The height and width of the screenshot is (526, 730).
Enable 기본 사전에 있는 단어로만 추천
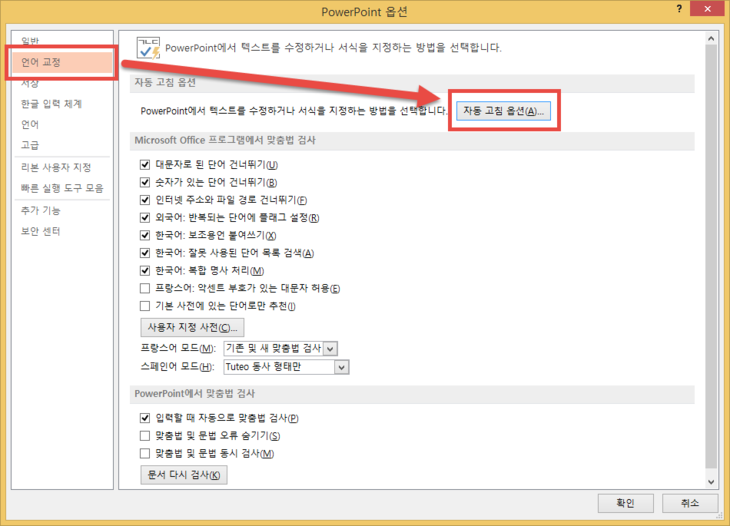point(145,306)
